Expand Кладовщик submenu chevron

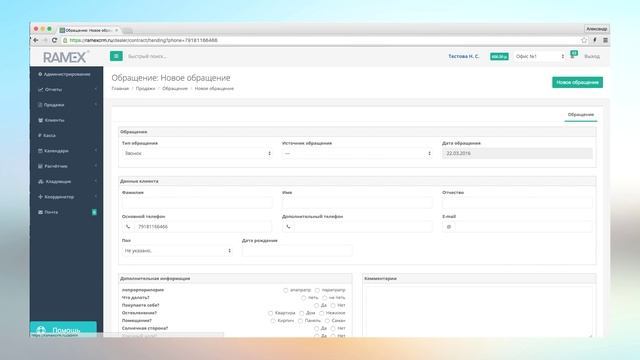point(96,181)
